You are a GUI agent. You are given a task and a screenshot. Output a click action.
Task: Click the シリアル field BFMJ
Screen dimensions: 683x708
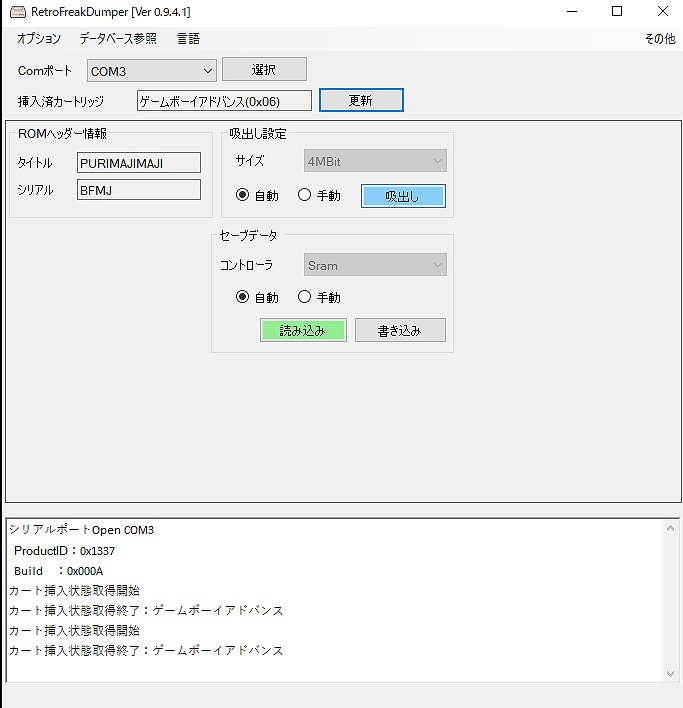139,190
